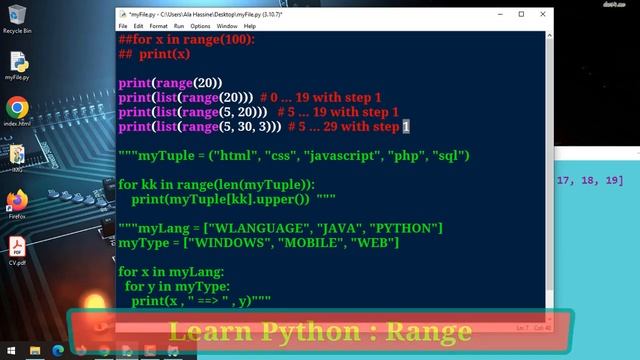Click the myType list assignment line
Viewport: 640px width, 360px height.
[x=259, y=243]
